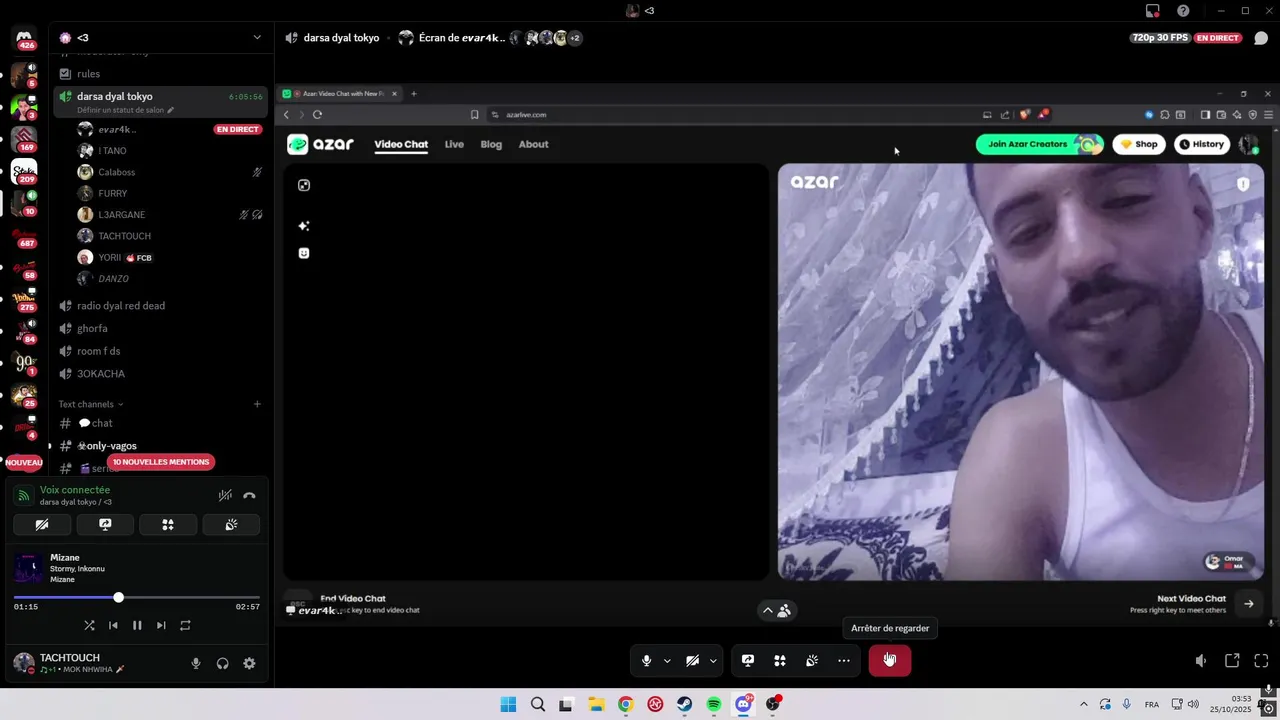Screen dimensions: 1280x720
Task: Share your screen from voice panel
Action: click(x=105, y=524)
